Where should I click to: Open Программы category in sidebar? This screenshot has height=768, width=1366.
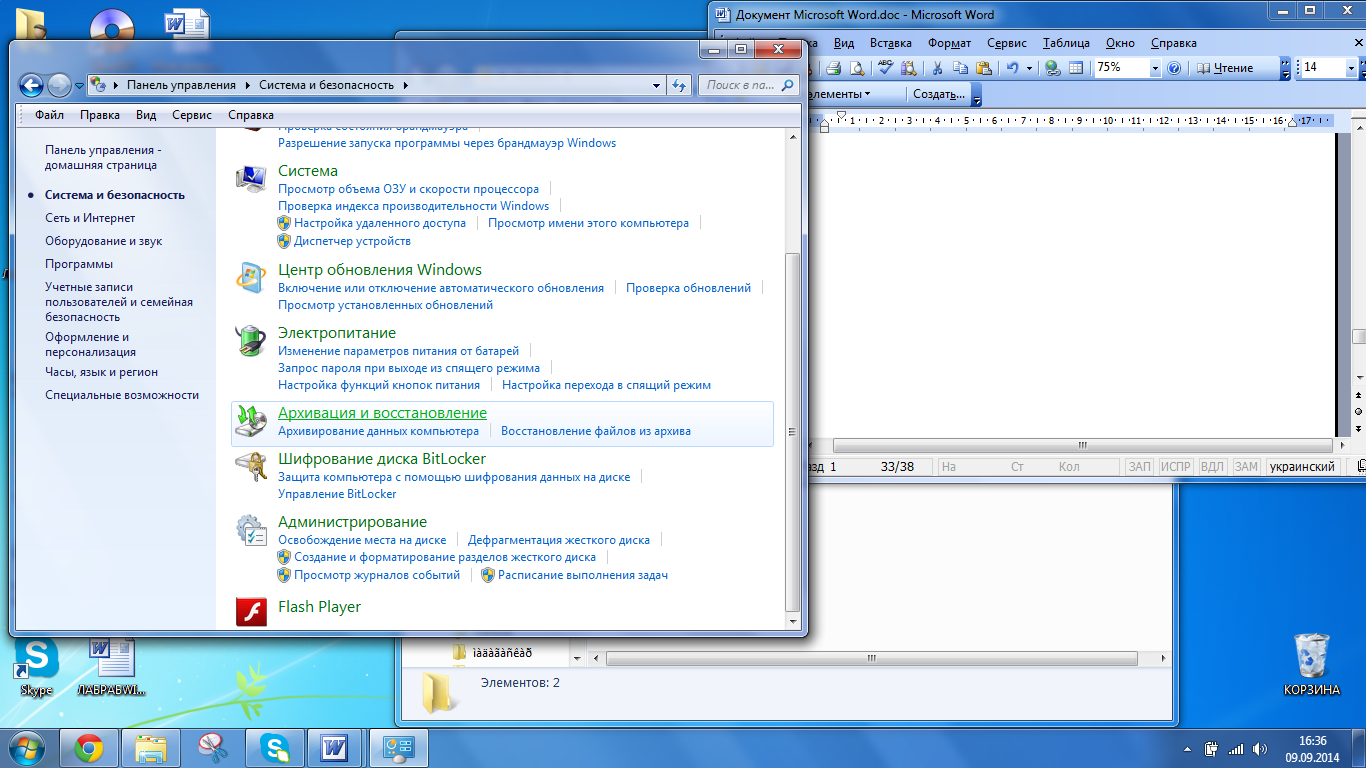(79, 264)
